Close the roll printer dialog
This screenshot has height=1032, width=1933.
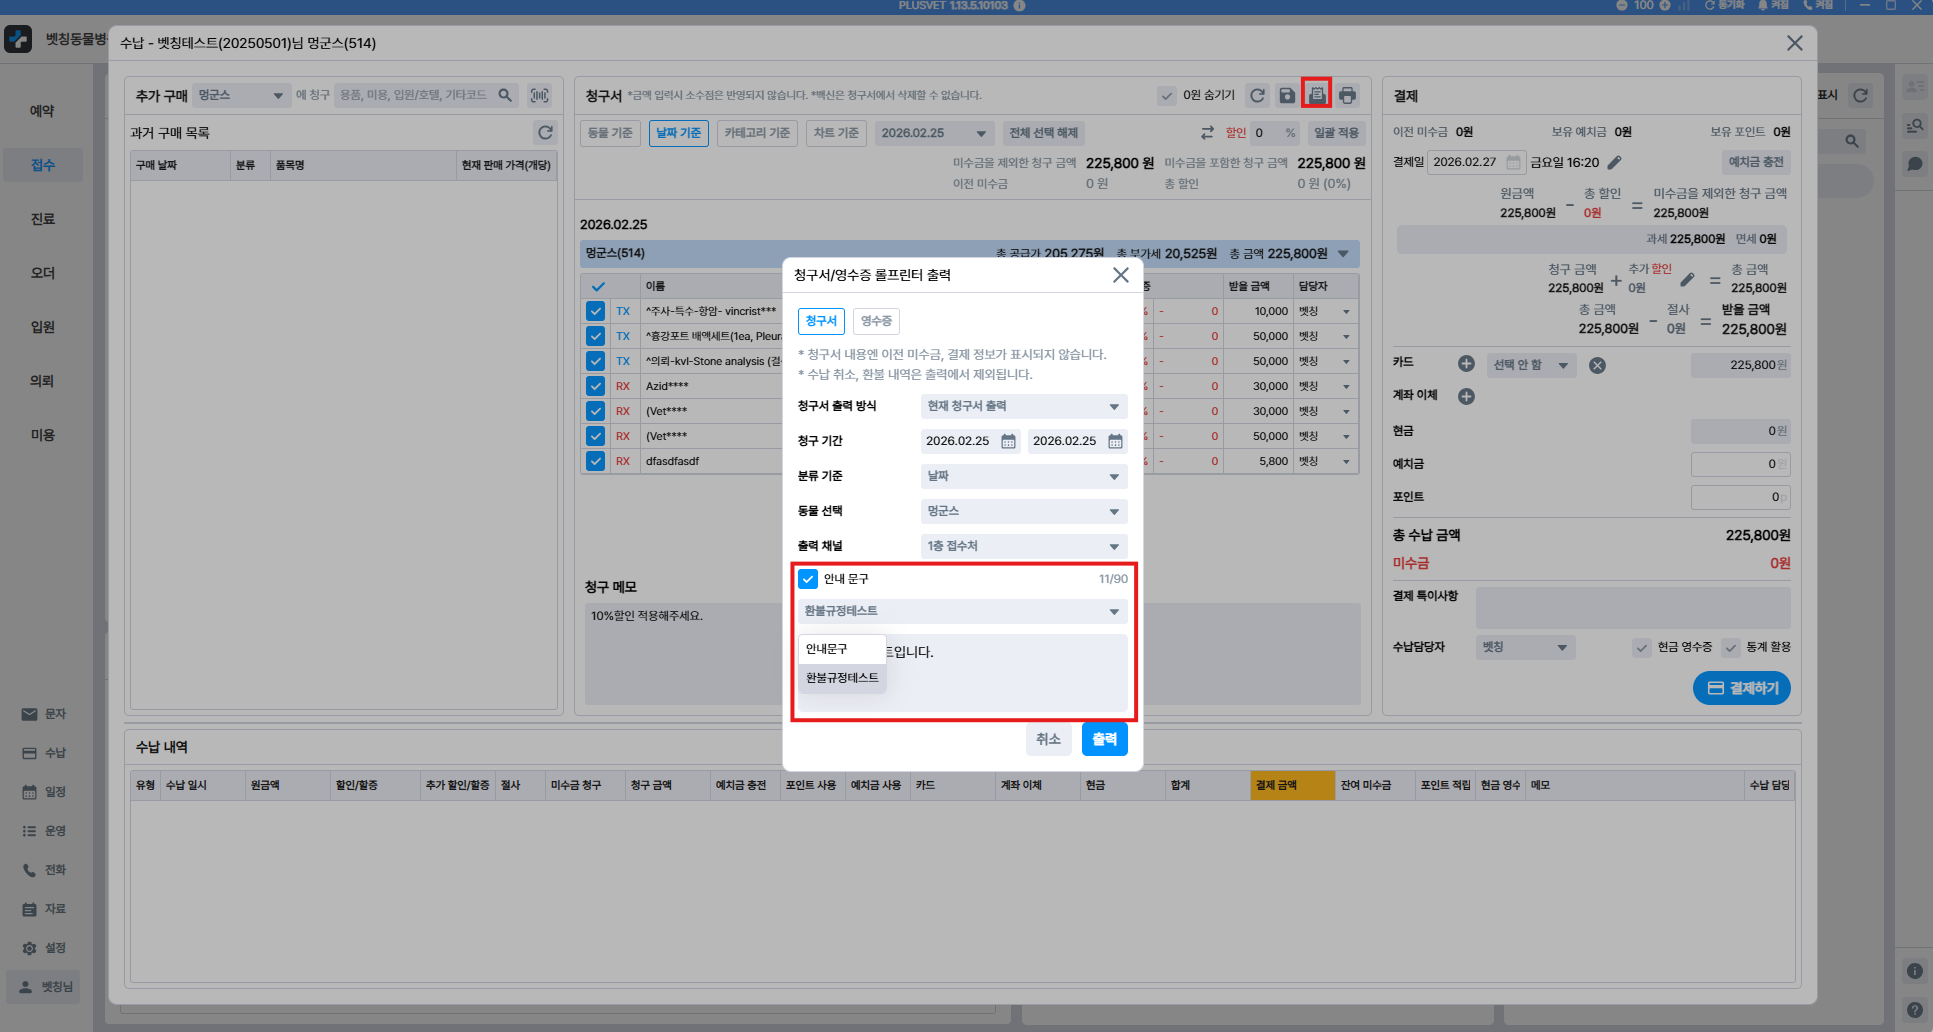pyautogui.click(x=1120, y=275)
